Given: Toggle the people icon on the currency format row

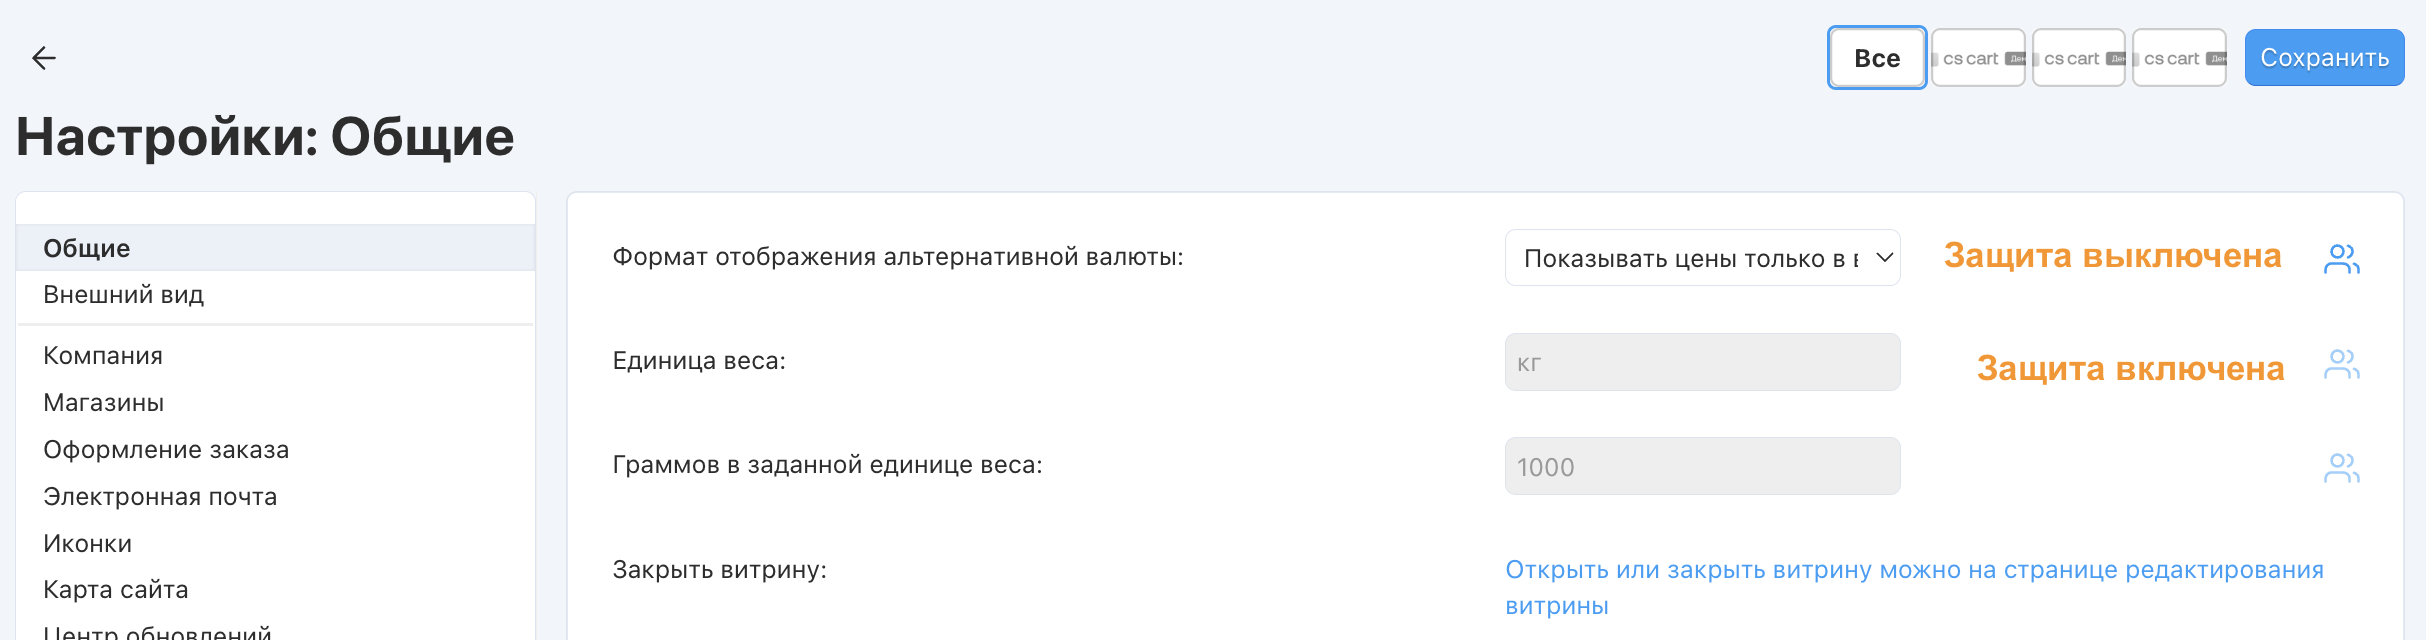Looking at the screenshot, I should tap(2341, 259).
